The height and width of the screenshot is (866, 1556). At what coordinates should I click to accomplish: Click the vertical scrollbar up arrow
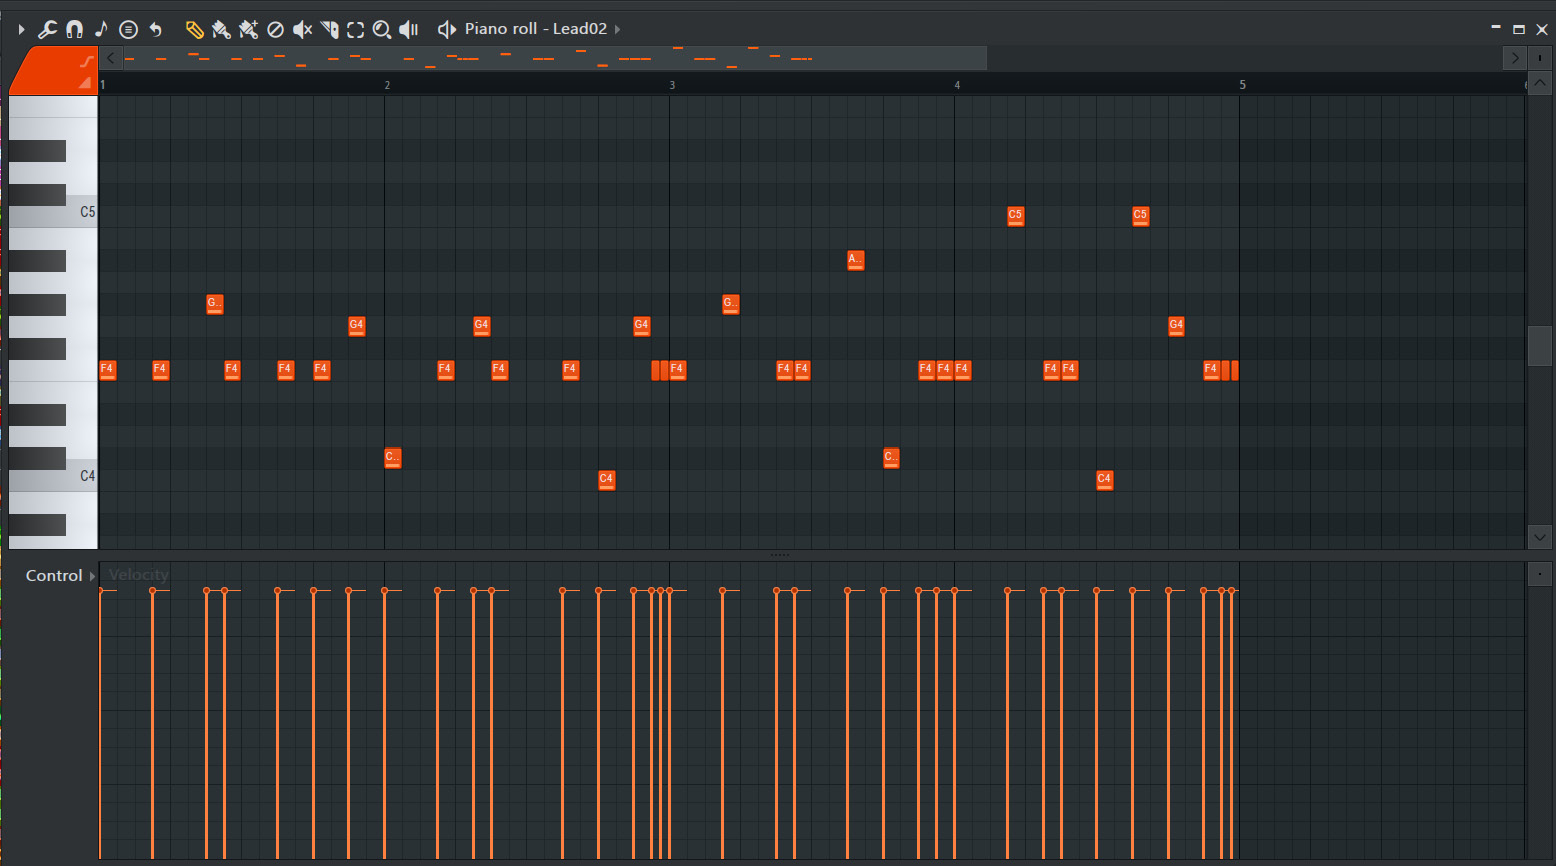[1540, 85]
